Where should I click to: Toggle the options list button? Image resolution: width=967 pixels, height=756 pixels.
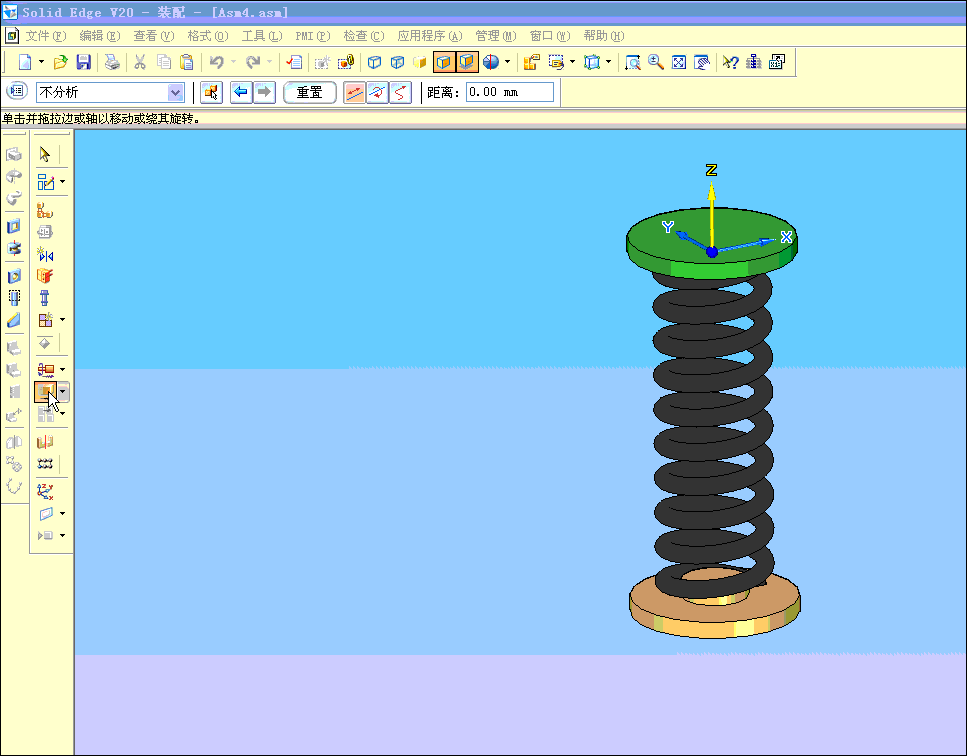17,91
